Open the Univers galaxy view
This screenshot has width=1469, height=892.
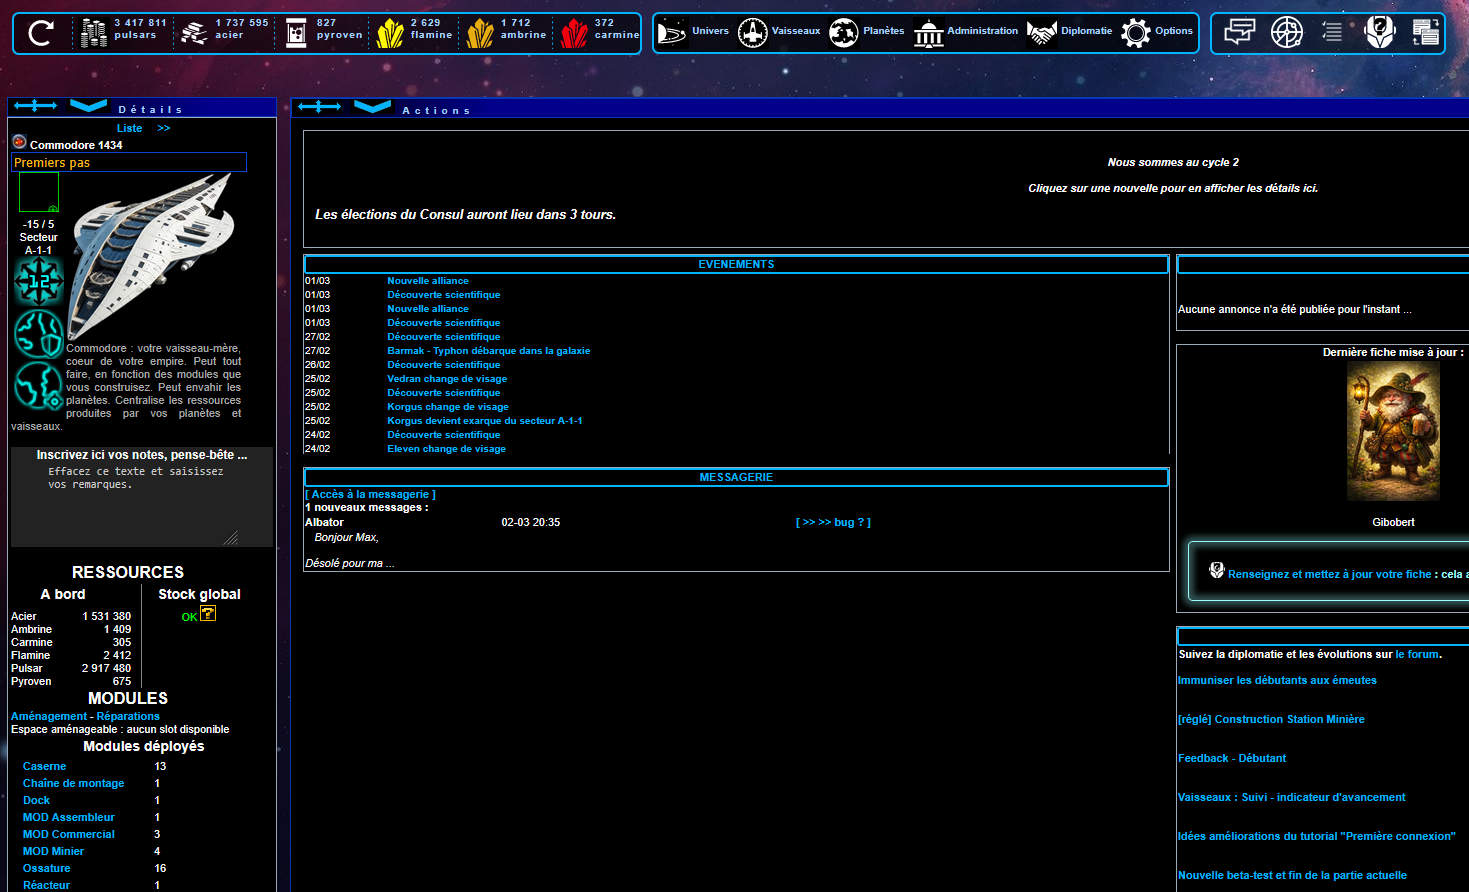tap(673, 33)
